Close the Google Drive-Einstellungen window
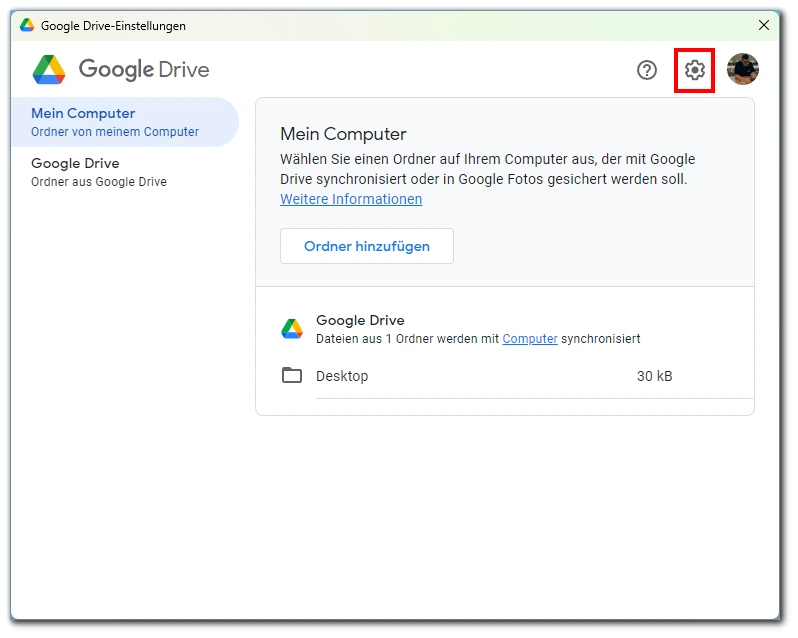This screenshot has height=638, width=798. tap(763, 25)
